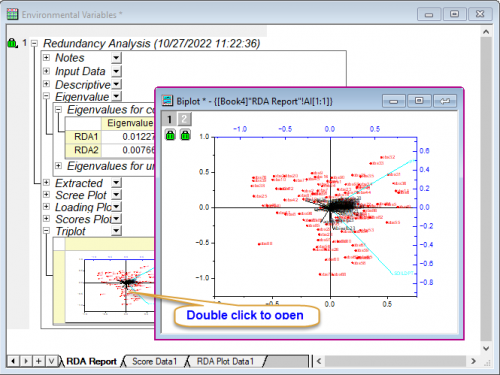Open sheet list down-arrow button
The width and height of the screenshot is (500, 375).
coord(51,361)
